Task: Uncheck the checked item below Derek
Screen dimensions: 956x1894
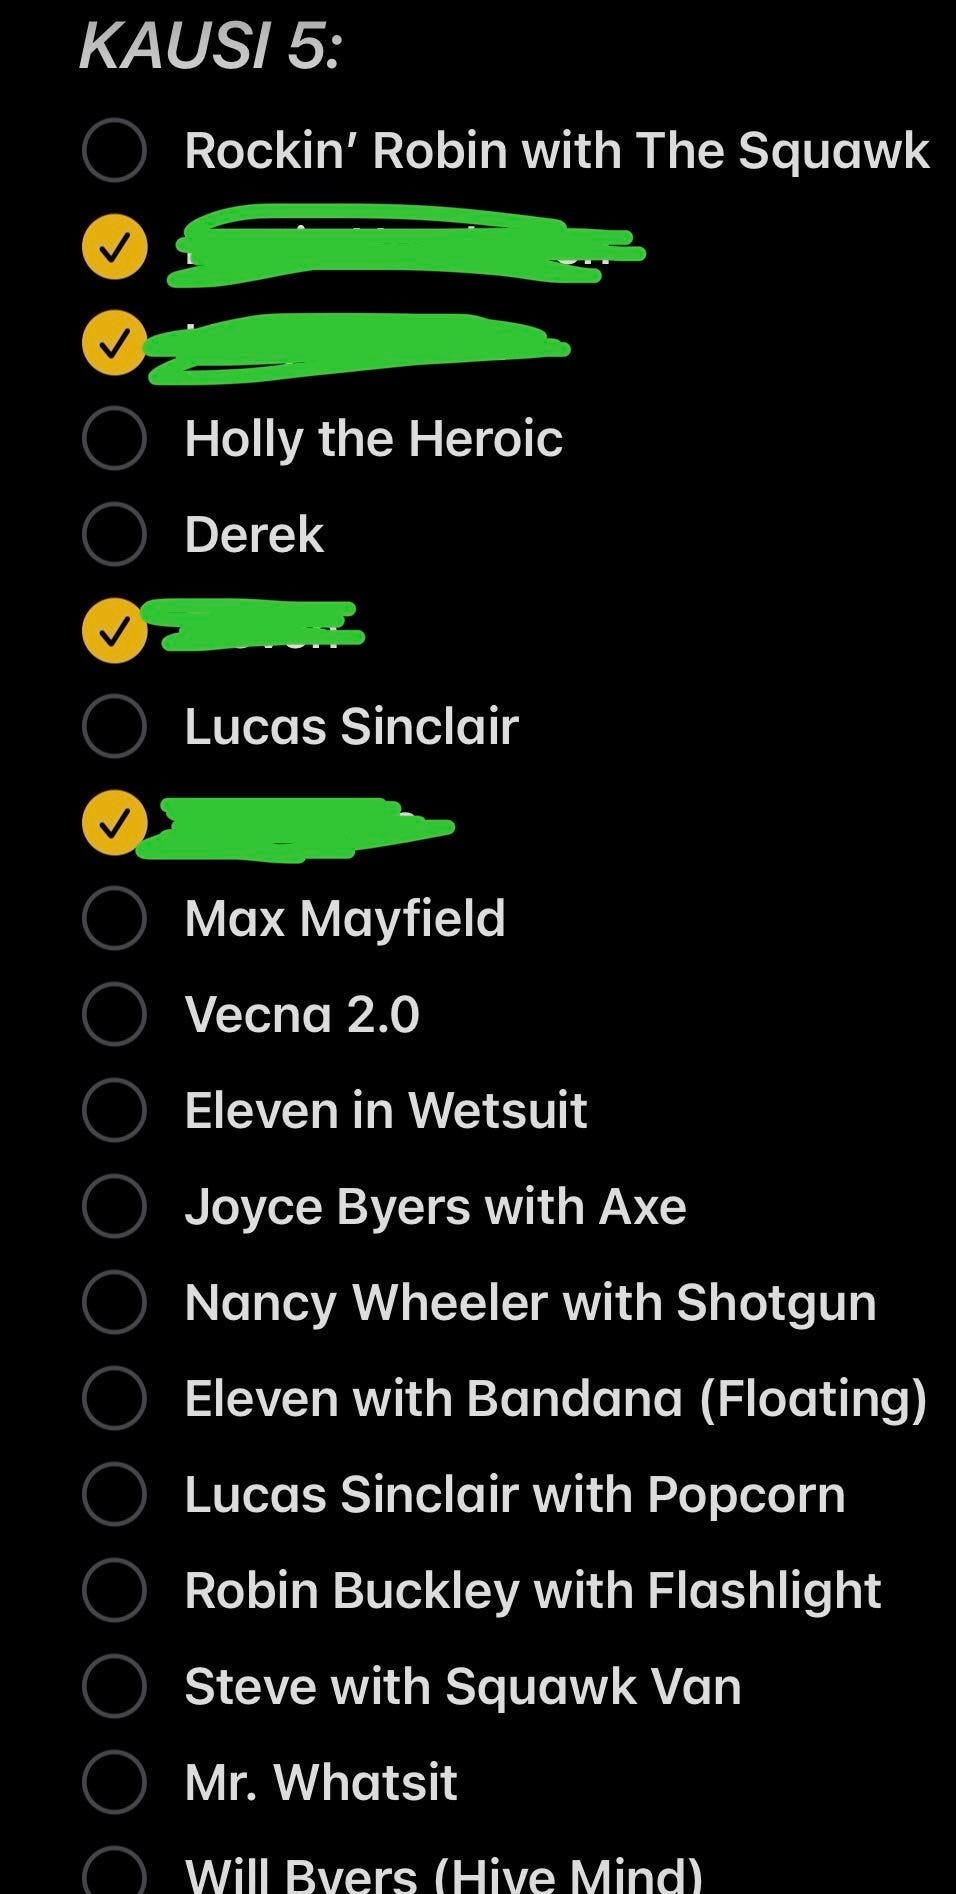Action: [114, 630]
